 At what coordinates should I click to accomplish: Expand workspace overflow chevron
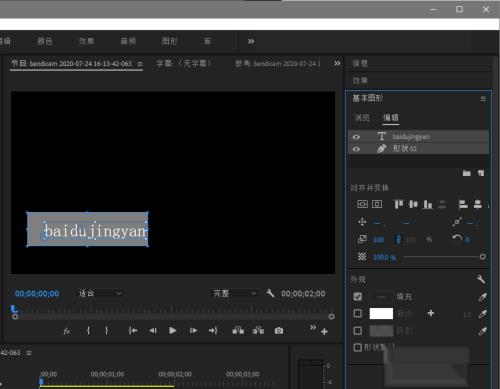point(251,41)
